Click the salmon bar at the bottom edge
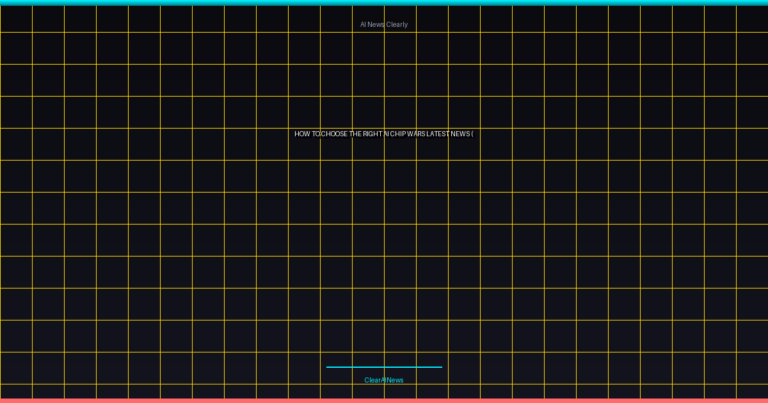This screenshot has height=403, width=768. coord(384,400)
